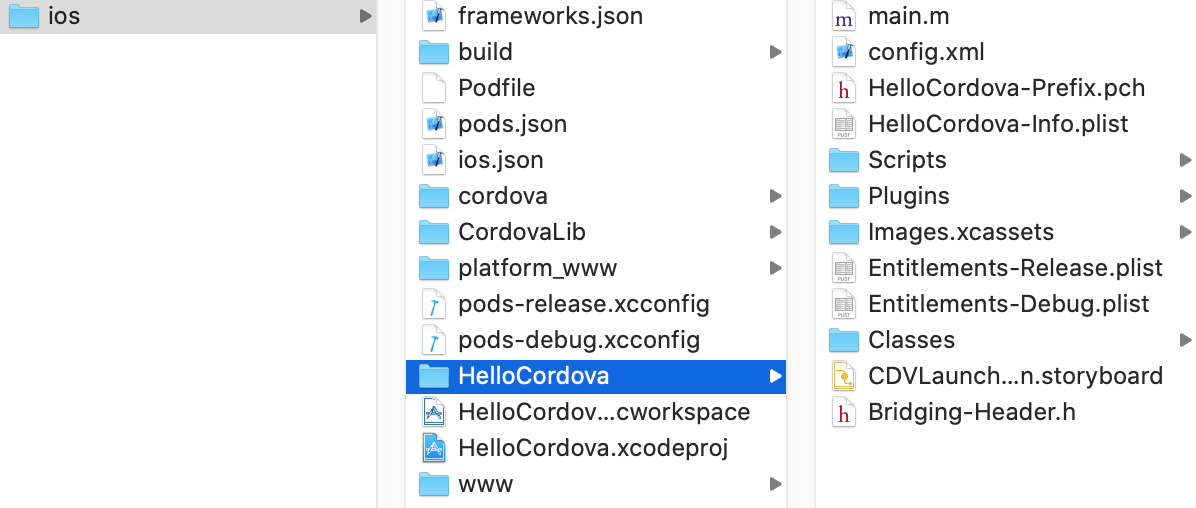Select the config.xml file icon
This screenshot has width=1196, height=508.
(x=844, y=52)
